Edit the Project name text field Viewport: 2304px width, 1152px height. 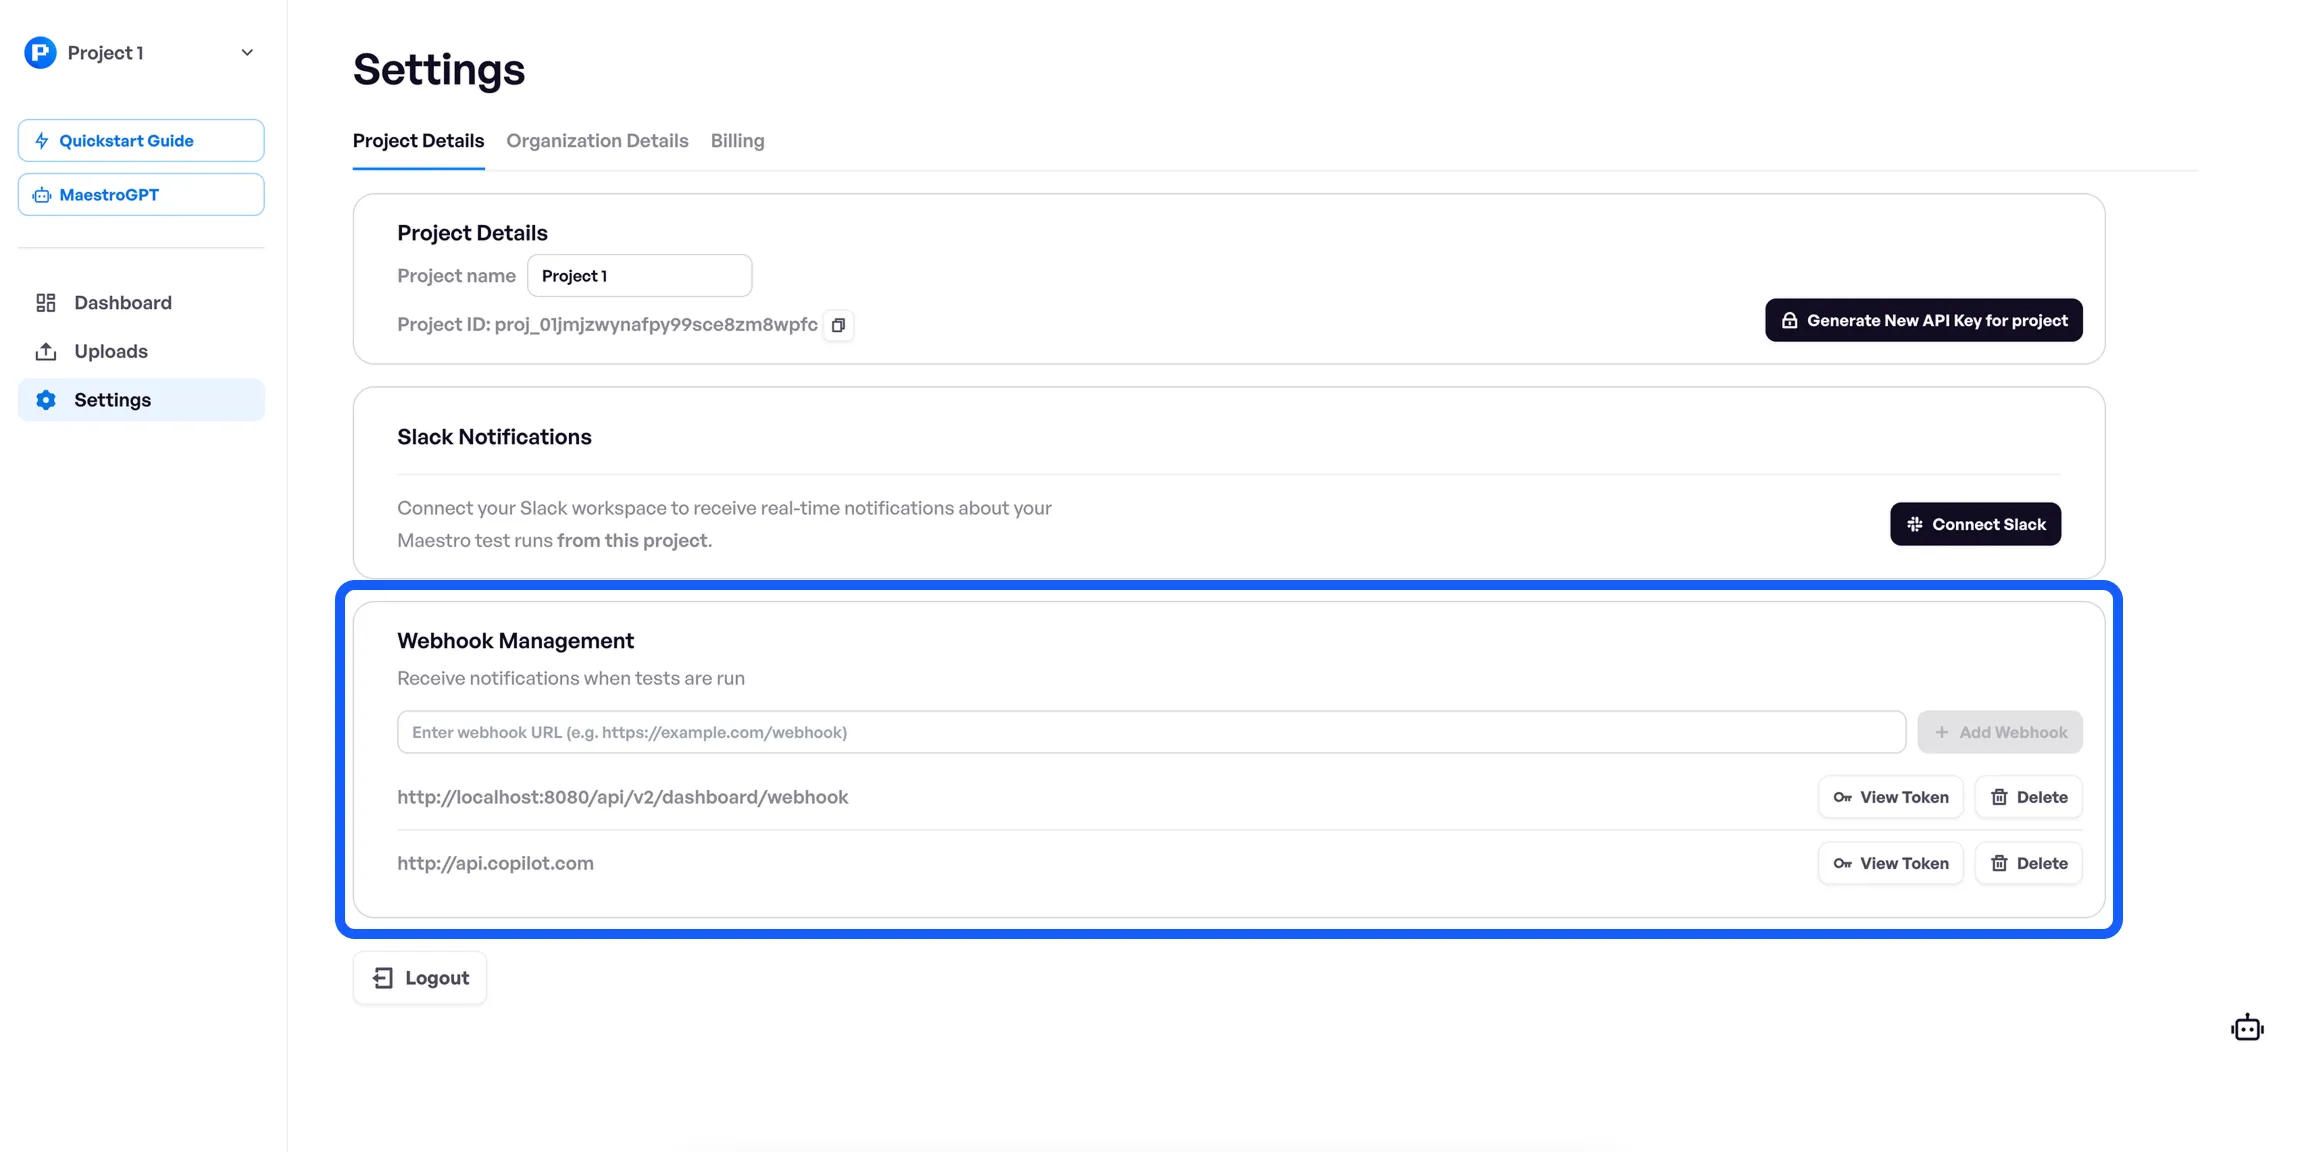point(639,276)
